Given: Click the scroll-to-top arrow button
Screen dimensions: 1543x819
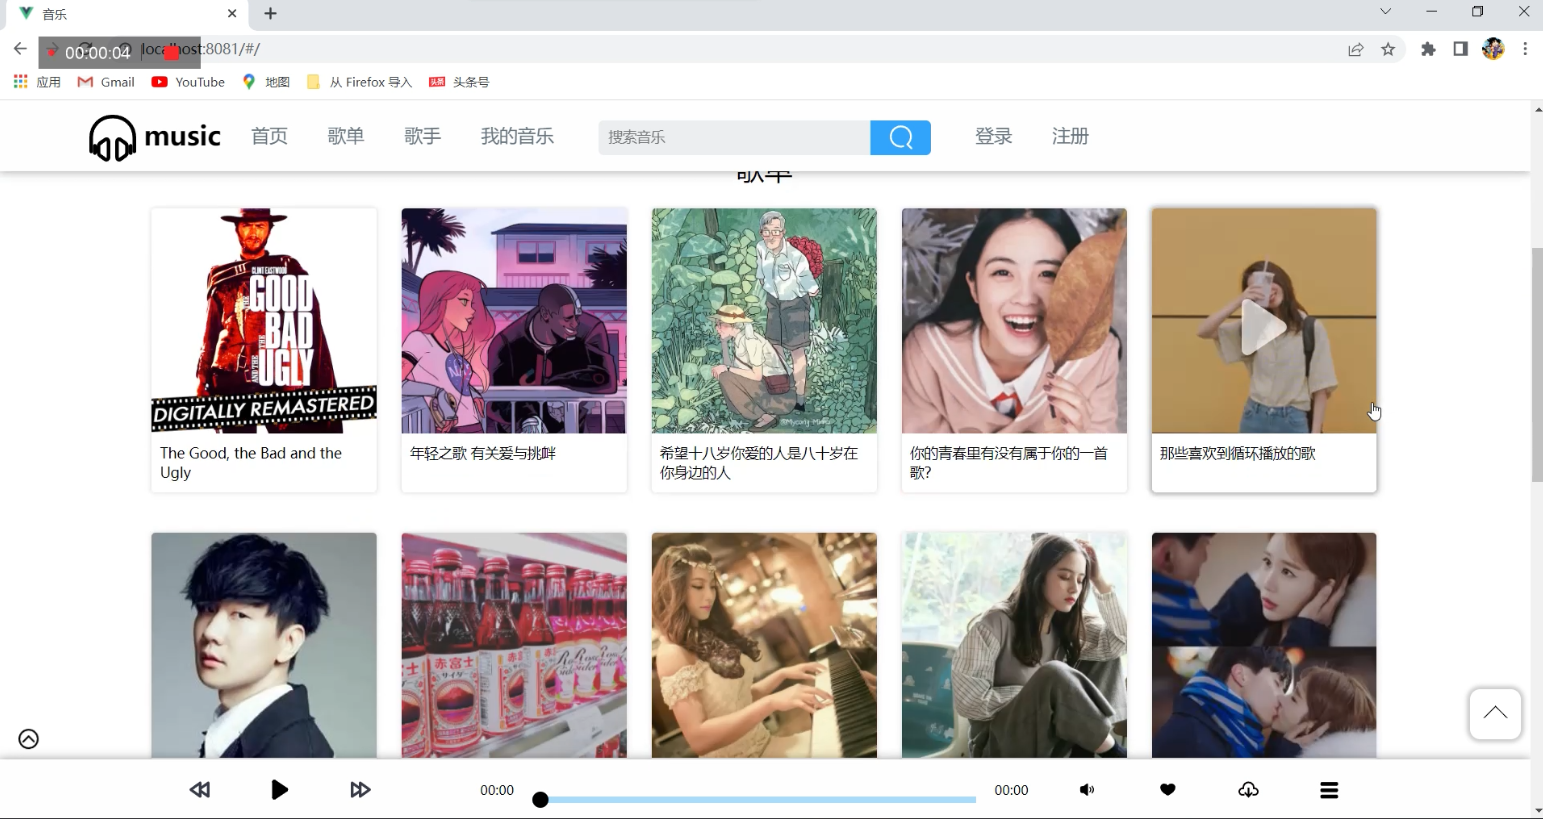Looking at the screenshot, I should [1494, 713].
